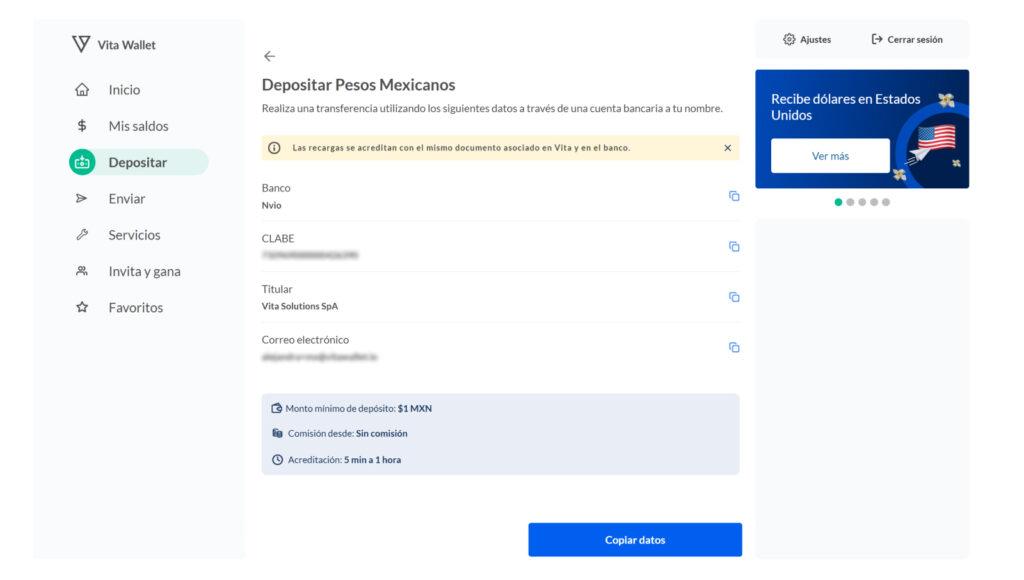1024x580 pixels.
Task: Click Cerrar sesión to log out
Action: (x=907, y=40)
